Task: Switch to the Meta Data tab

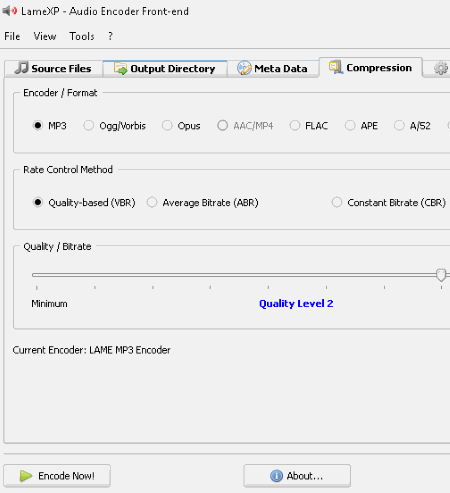Action: click(273, 68)
